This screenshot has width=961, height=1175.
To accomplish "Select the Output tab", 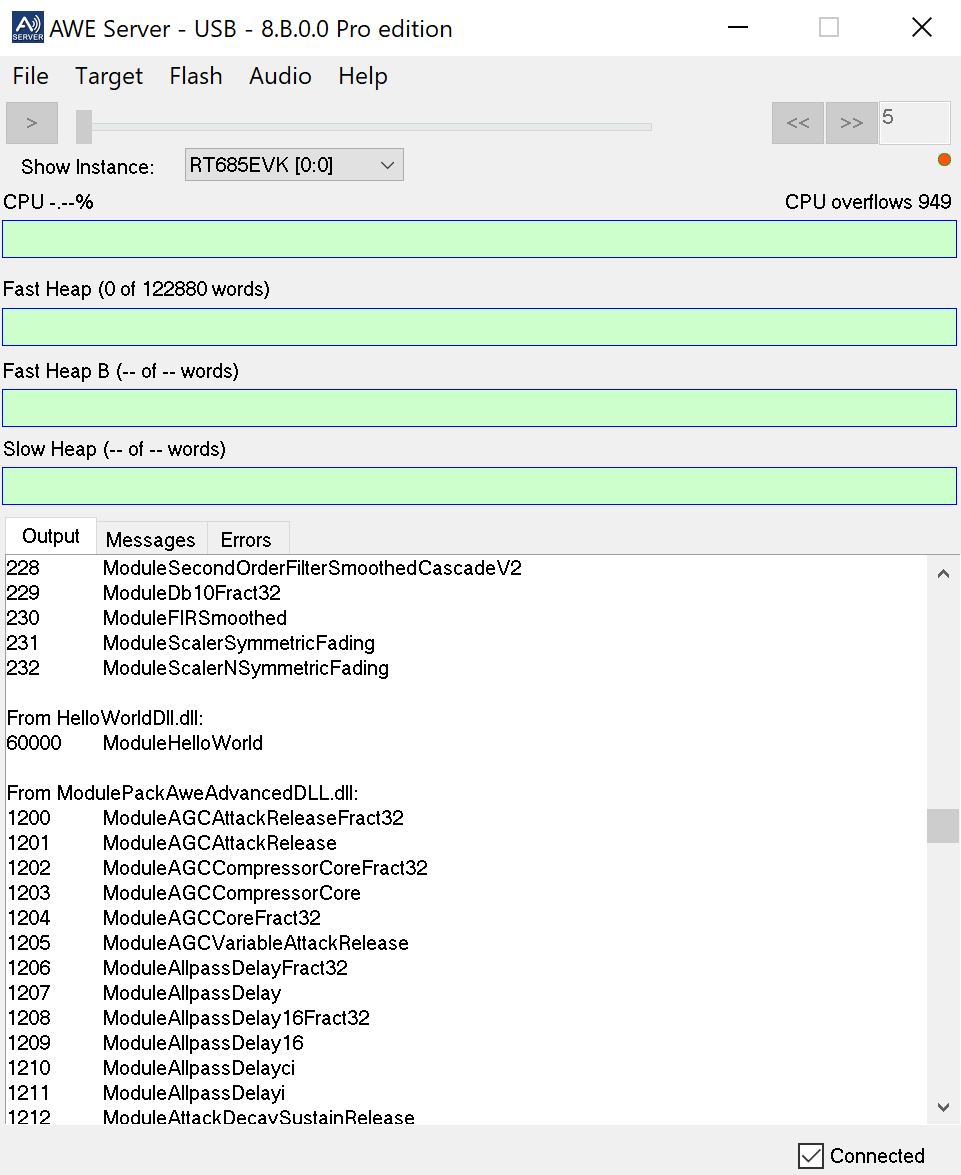I will coord(51,536).
